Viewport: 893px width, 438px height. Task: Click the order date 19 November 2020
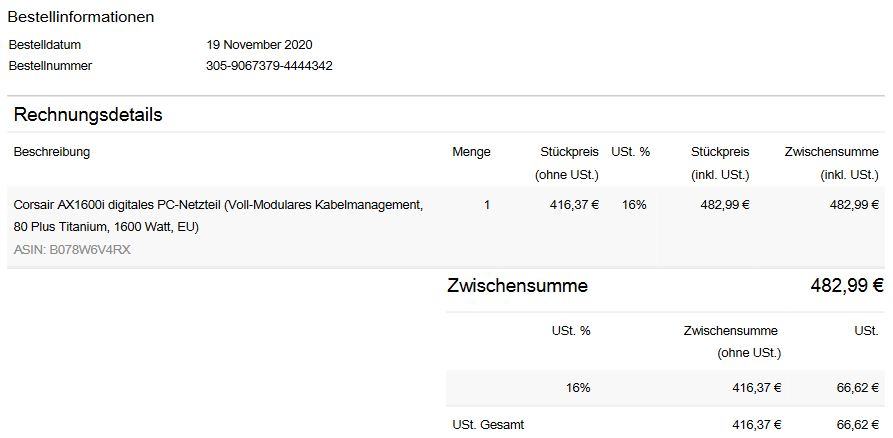click(259, 44)
